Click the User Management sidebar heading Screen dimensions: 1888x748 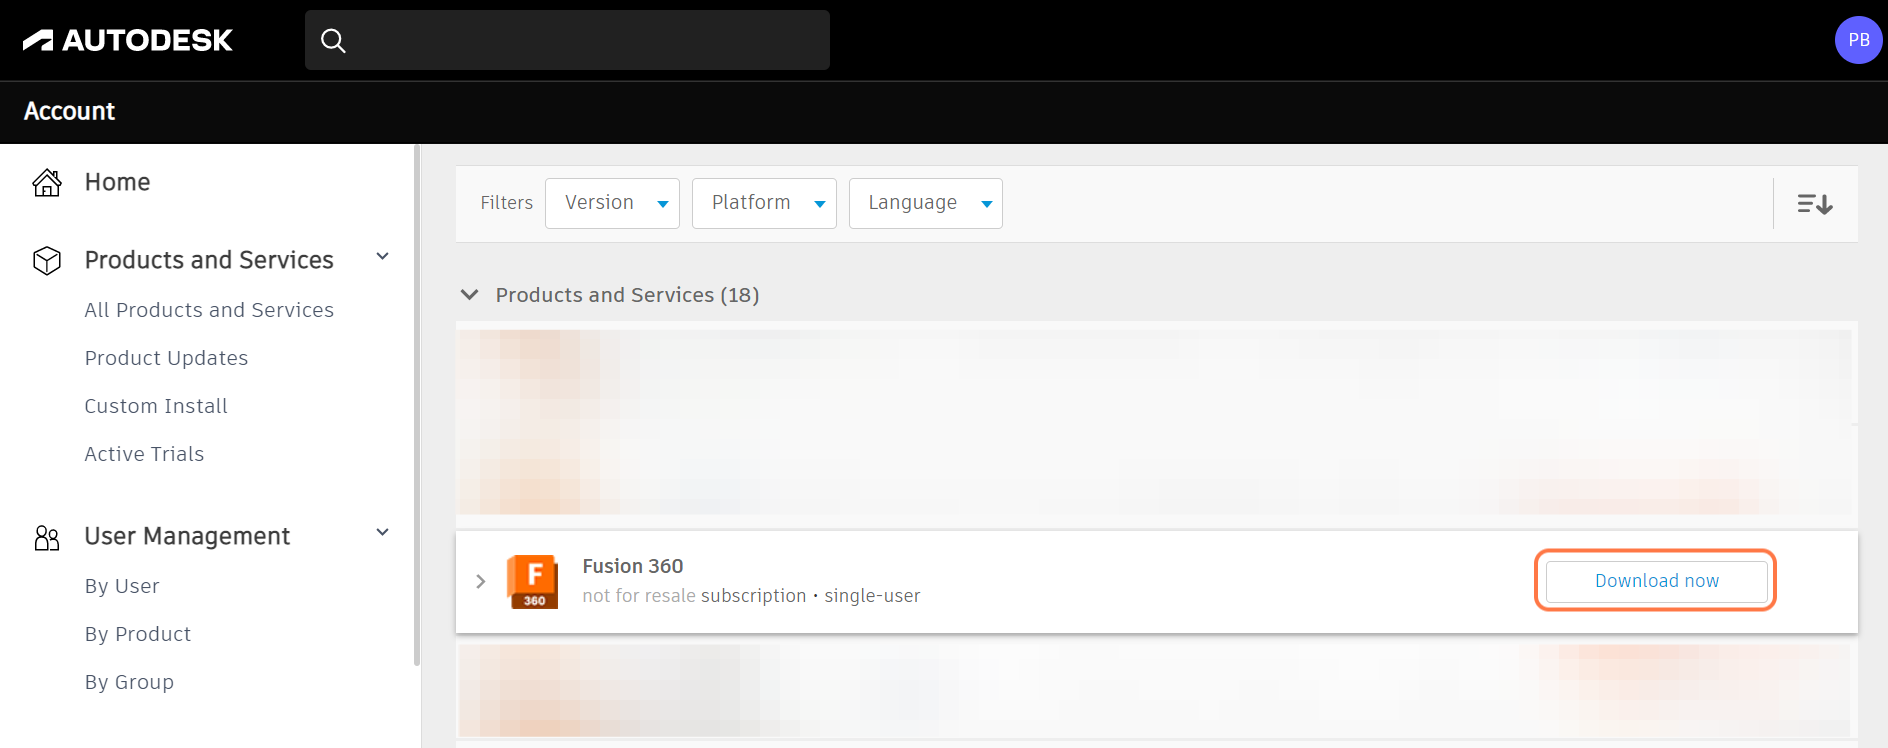coord(187,536)
